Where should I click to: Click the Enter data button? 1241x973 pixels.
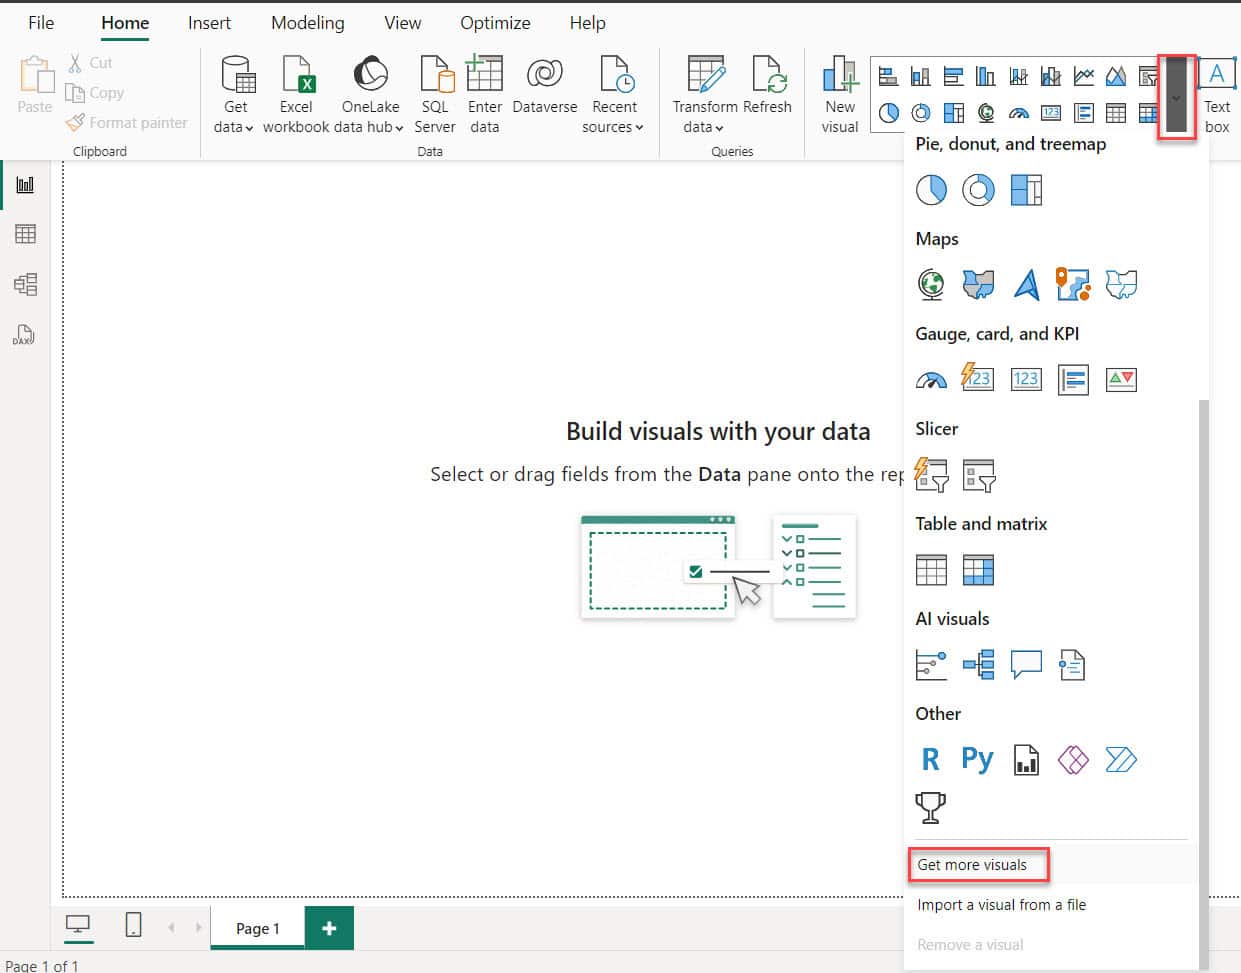[x=484, y=95]
